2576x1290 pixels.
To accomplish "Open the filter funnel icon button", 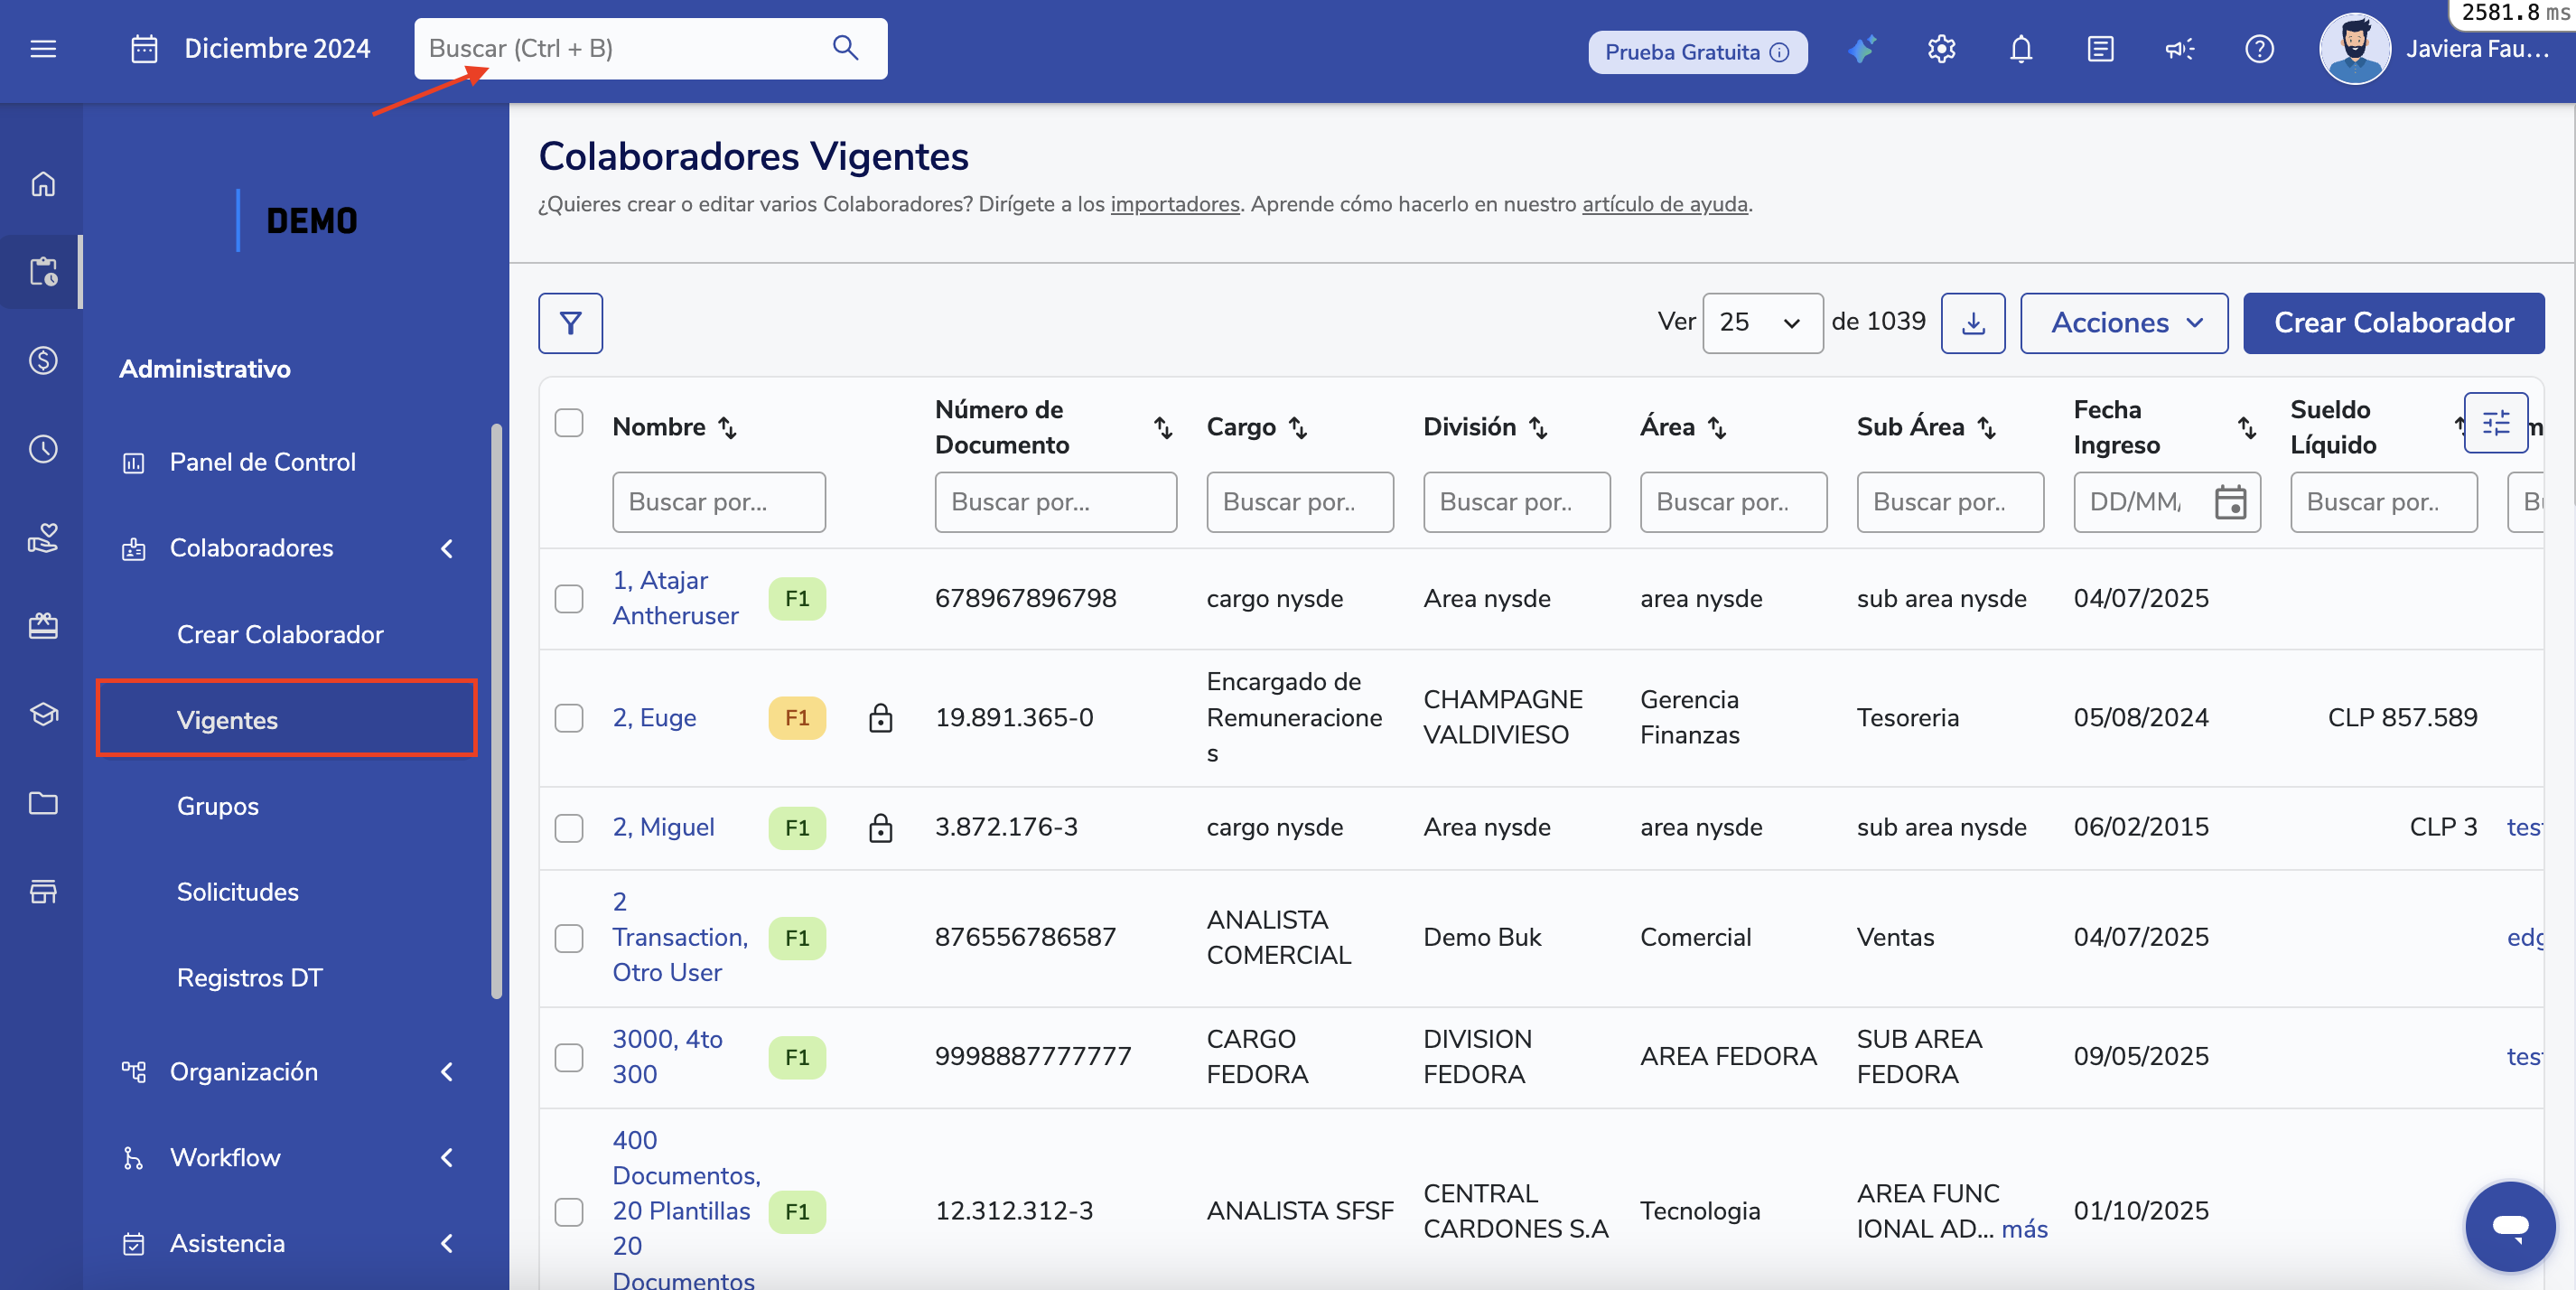I will pos(570,323).
